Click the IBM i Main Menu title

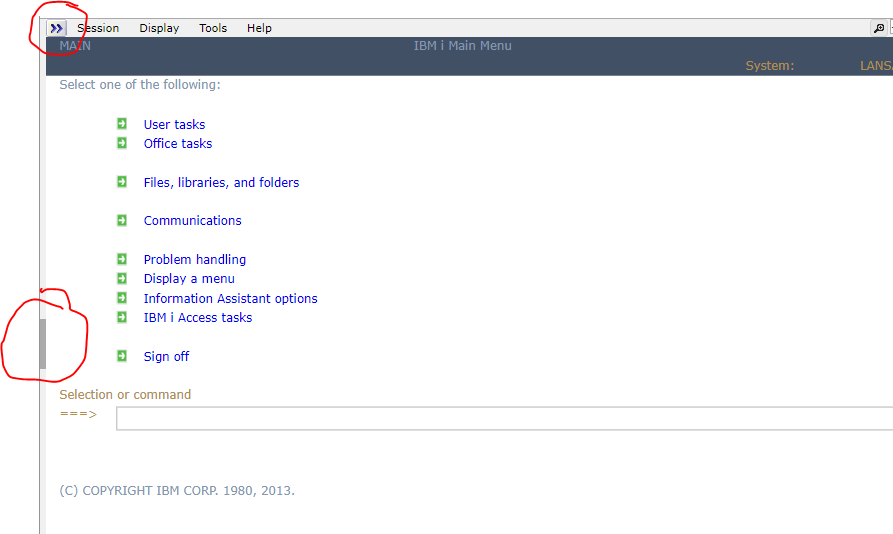click(462, 46)
